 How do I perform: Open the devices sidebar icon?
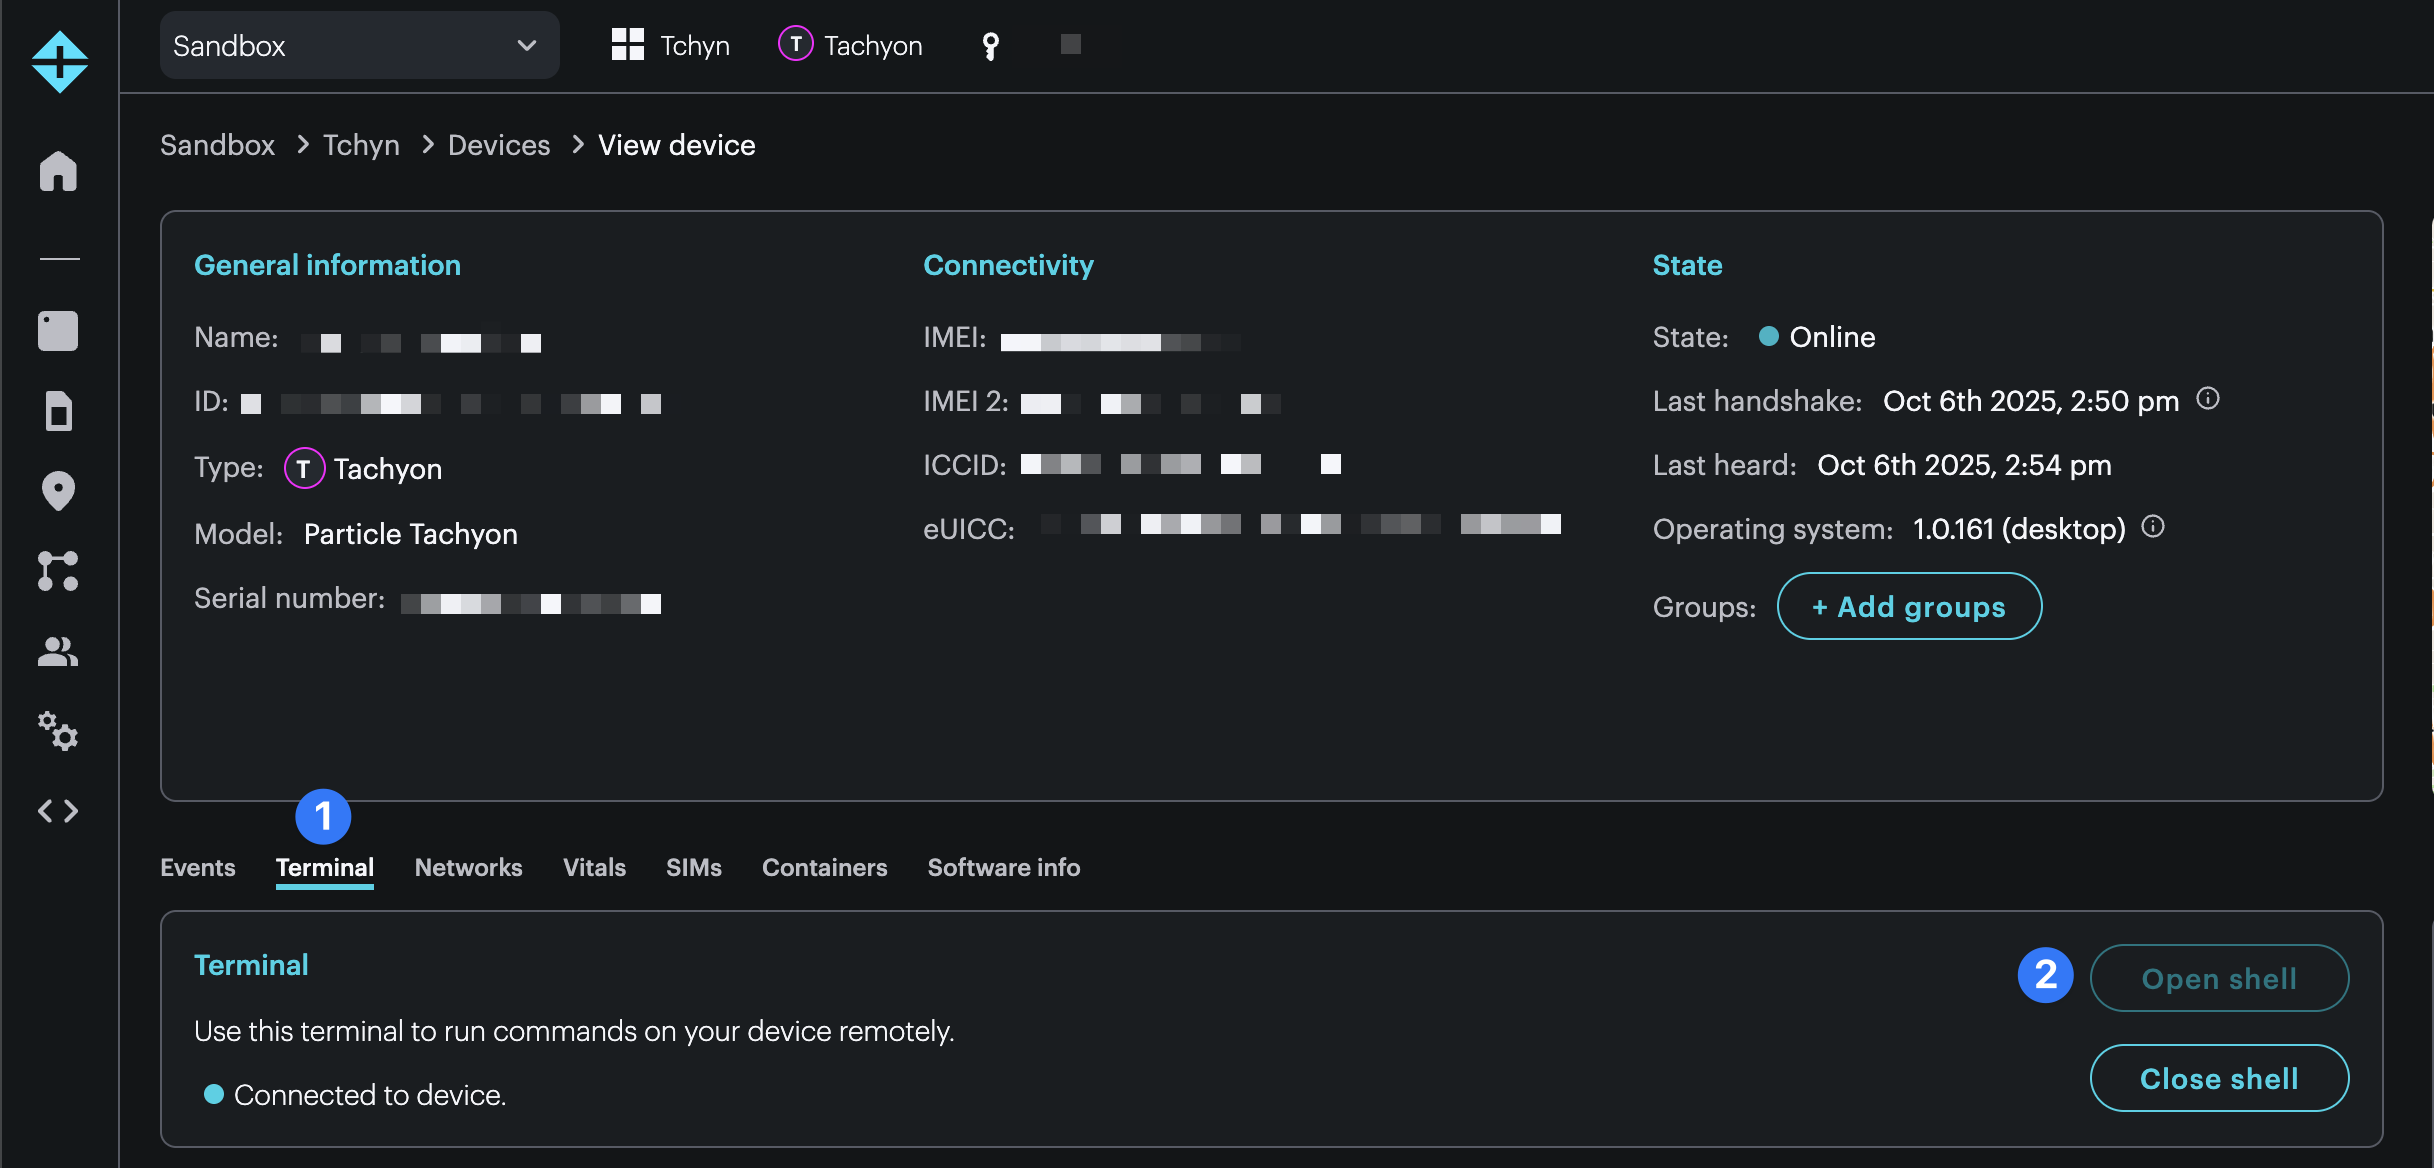point(58,331)
